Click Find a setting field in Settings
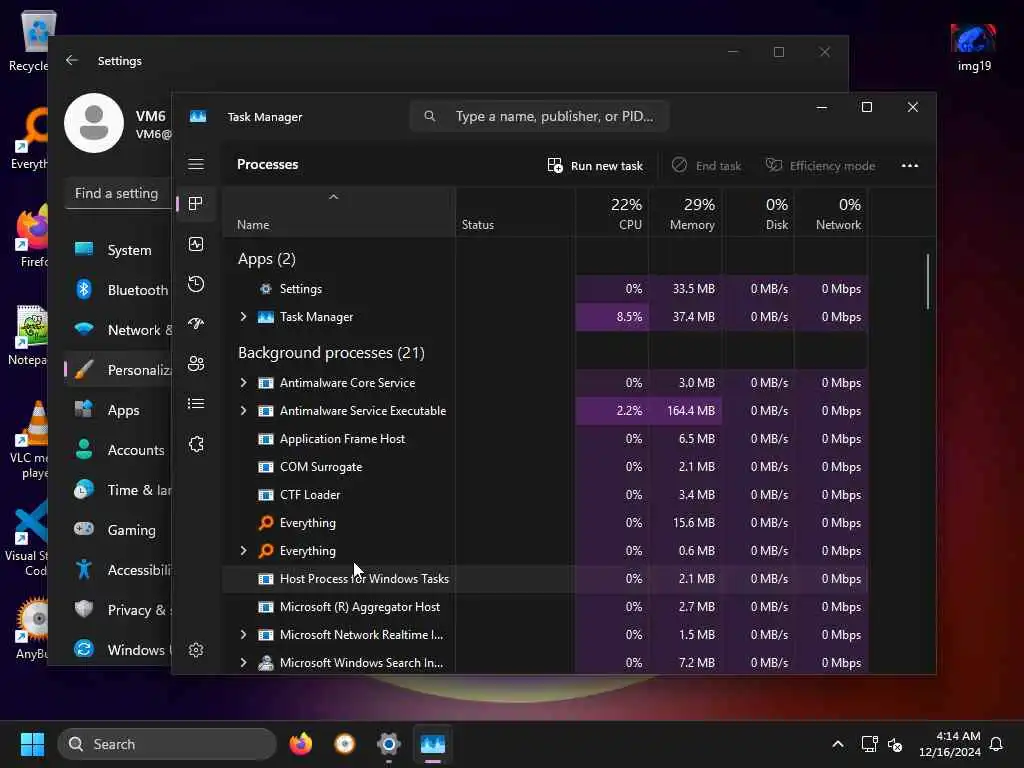1024x768 pixels. tap(118, 193)
